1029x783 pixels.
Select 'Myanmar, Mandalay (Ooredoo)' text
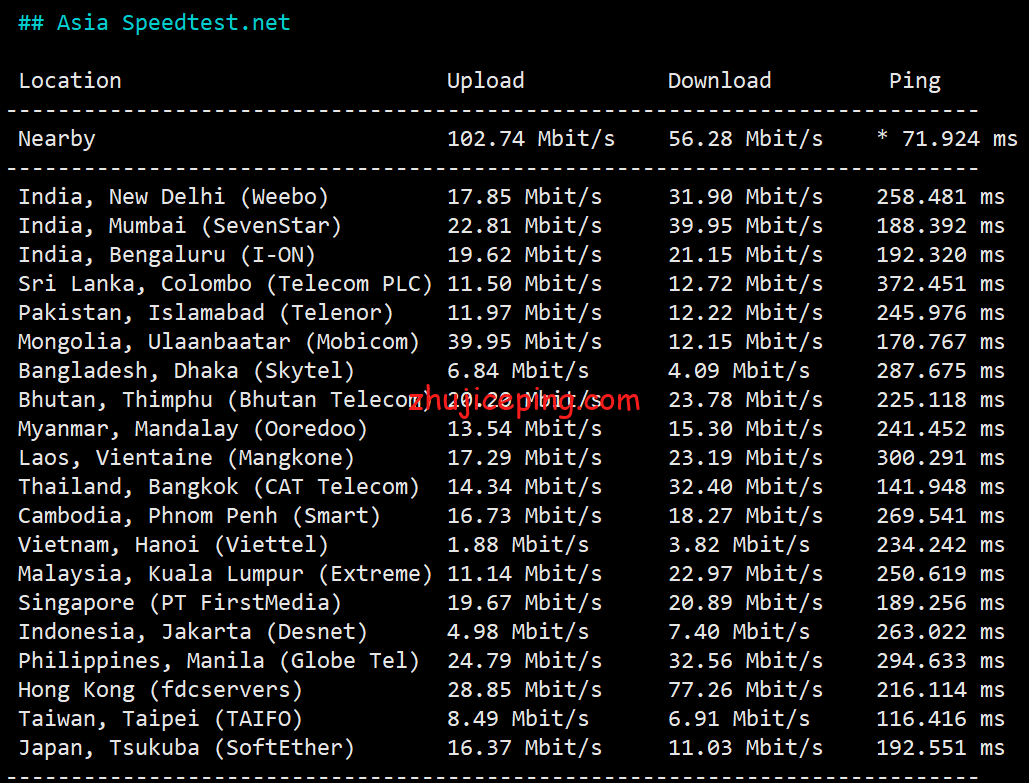[193, 429]
